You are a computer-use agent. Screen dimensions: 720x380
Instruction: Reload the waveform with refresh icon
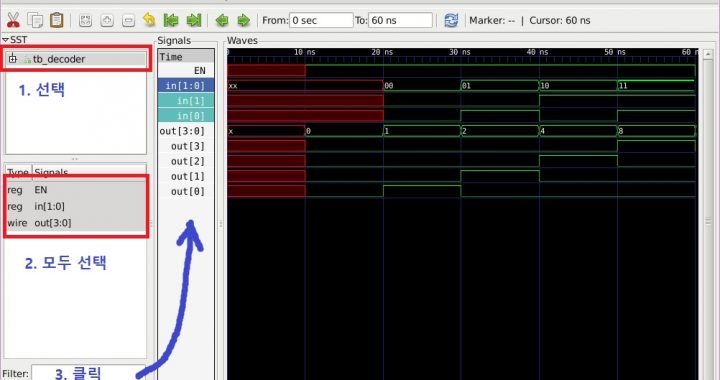pos(451,20)
